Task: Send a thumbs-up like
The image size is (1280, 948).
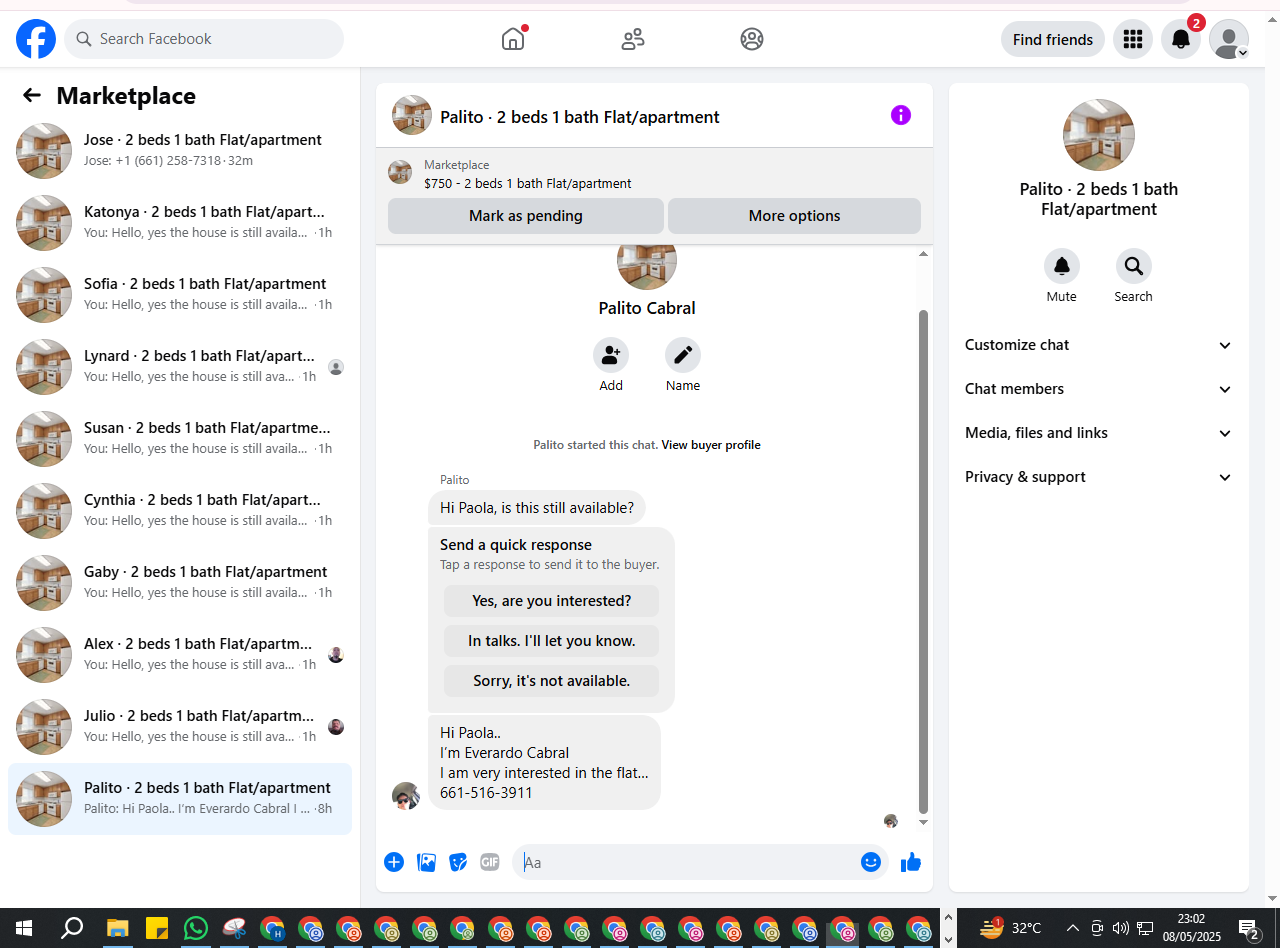Action: [910, 862]
